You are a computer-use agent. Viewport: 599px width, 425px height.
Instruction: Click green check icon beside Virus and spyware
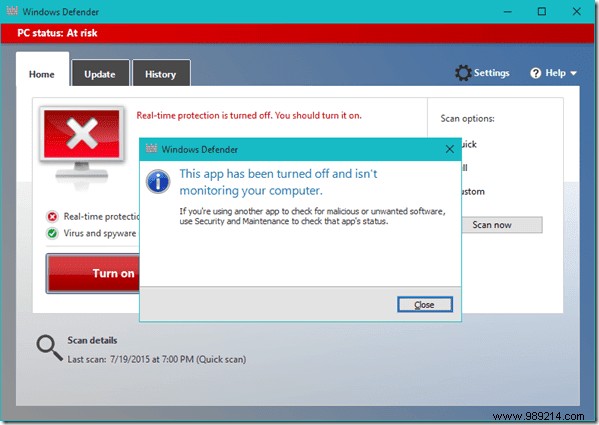(52, 233)
